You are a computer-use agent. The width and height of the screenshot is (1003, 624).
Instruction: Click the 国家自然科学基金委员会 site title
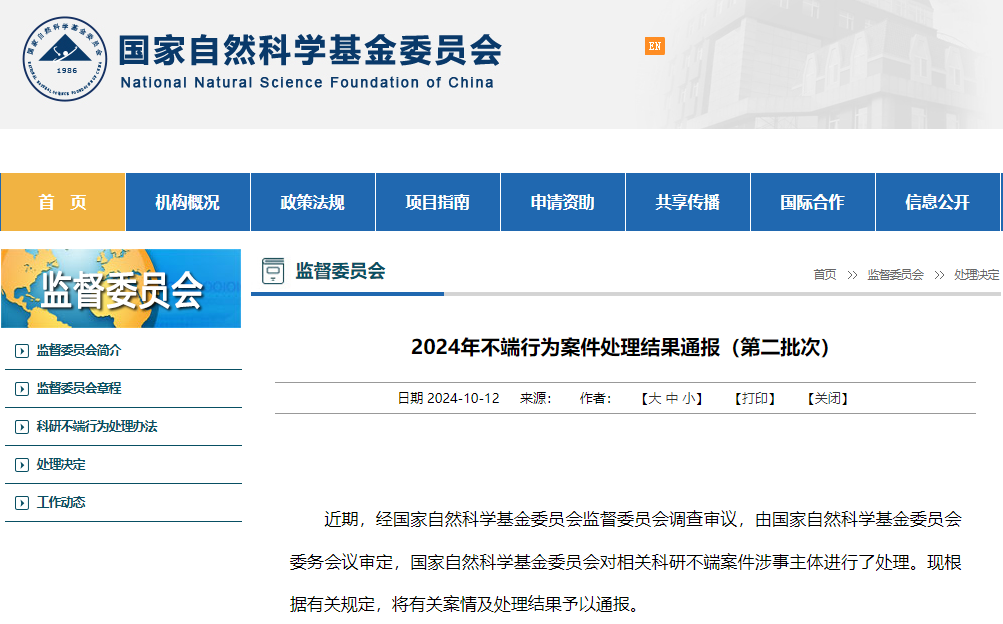310,50
